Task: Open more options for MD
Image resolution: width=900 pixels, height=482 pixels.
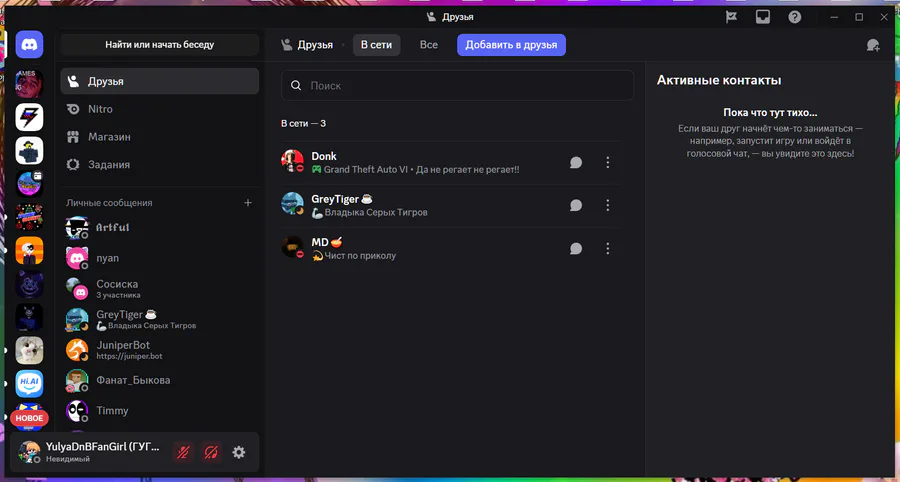Action: coord(607,248)
